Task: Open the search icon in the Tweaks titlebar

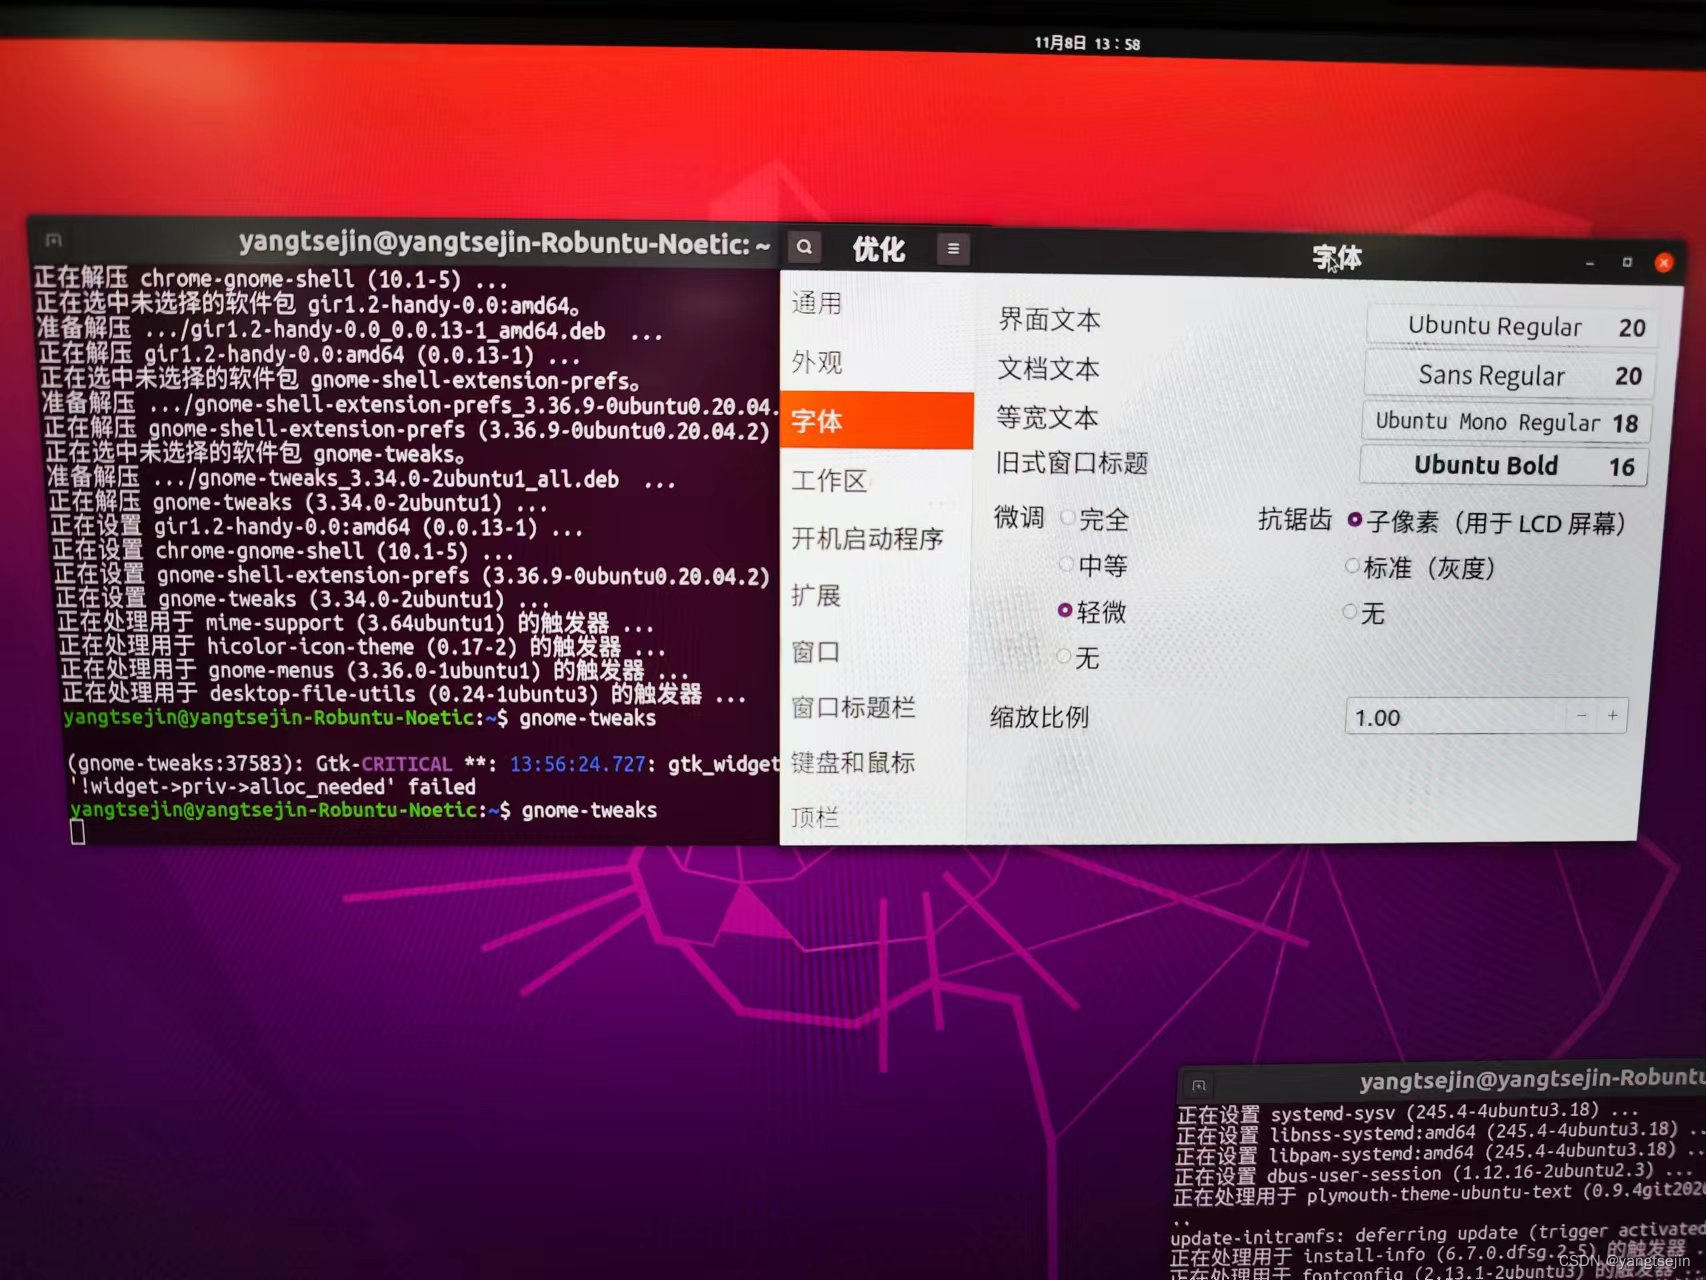Action: click(x=803, y=246)
